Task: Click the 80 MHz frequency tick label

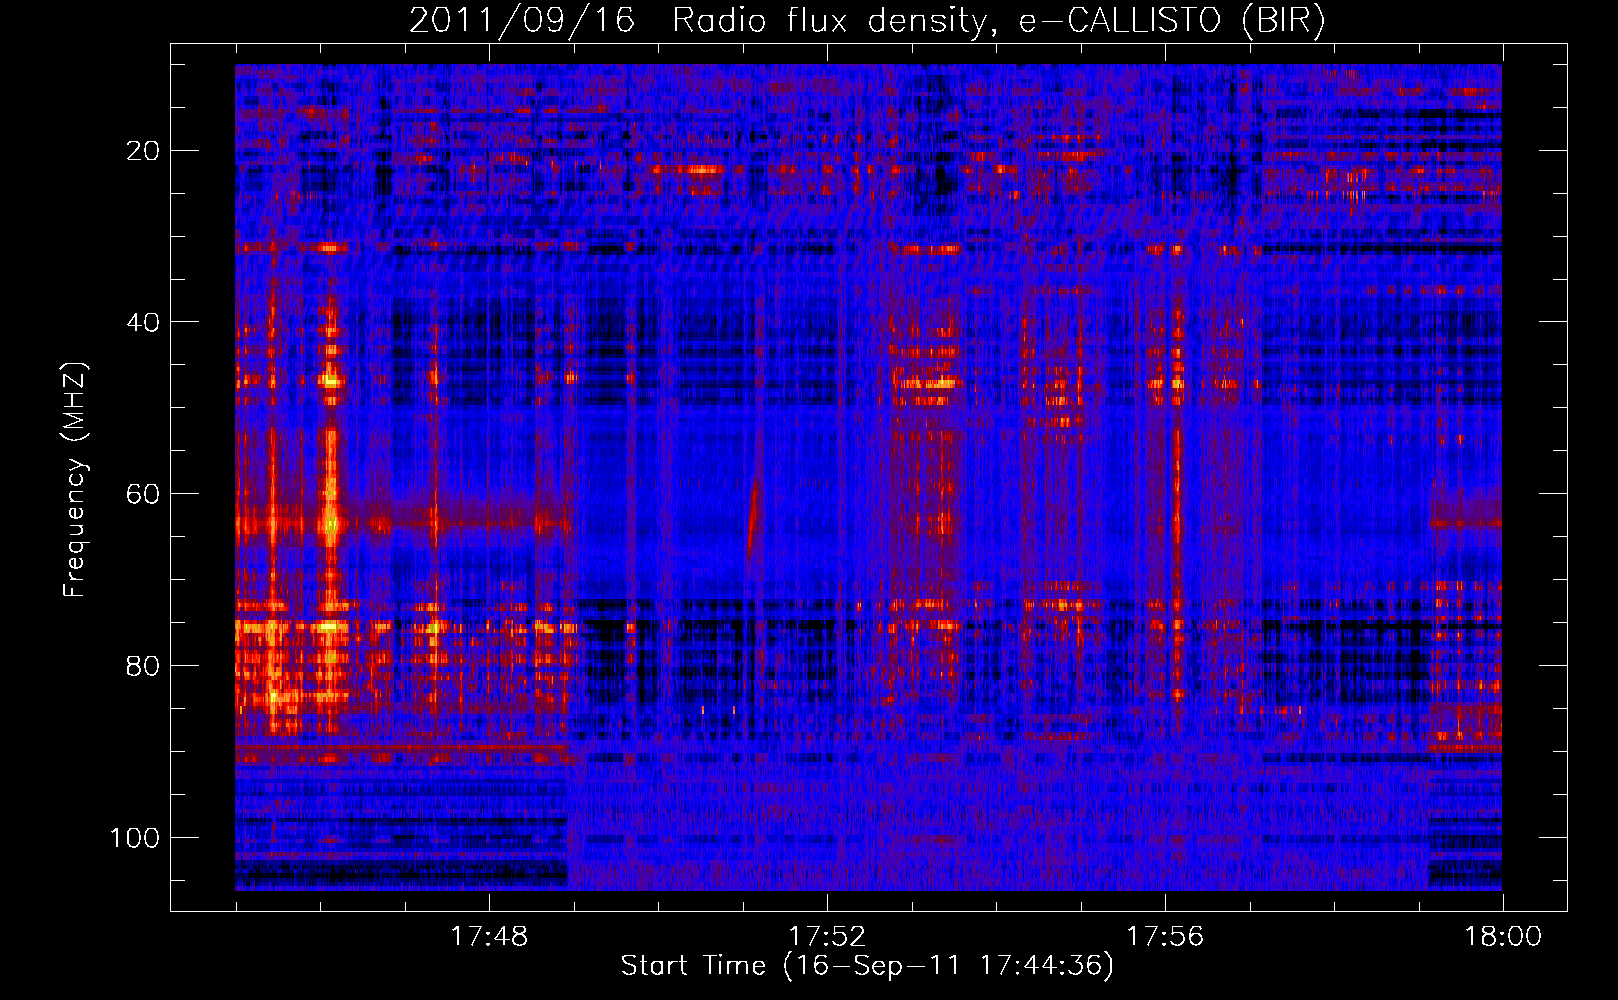Action: [143, 666]
